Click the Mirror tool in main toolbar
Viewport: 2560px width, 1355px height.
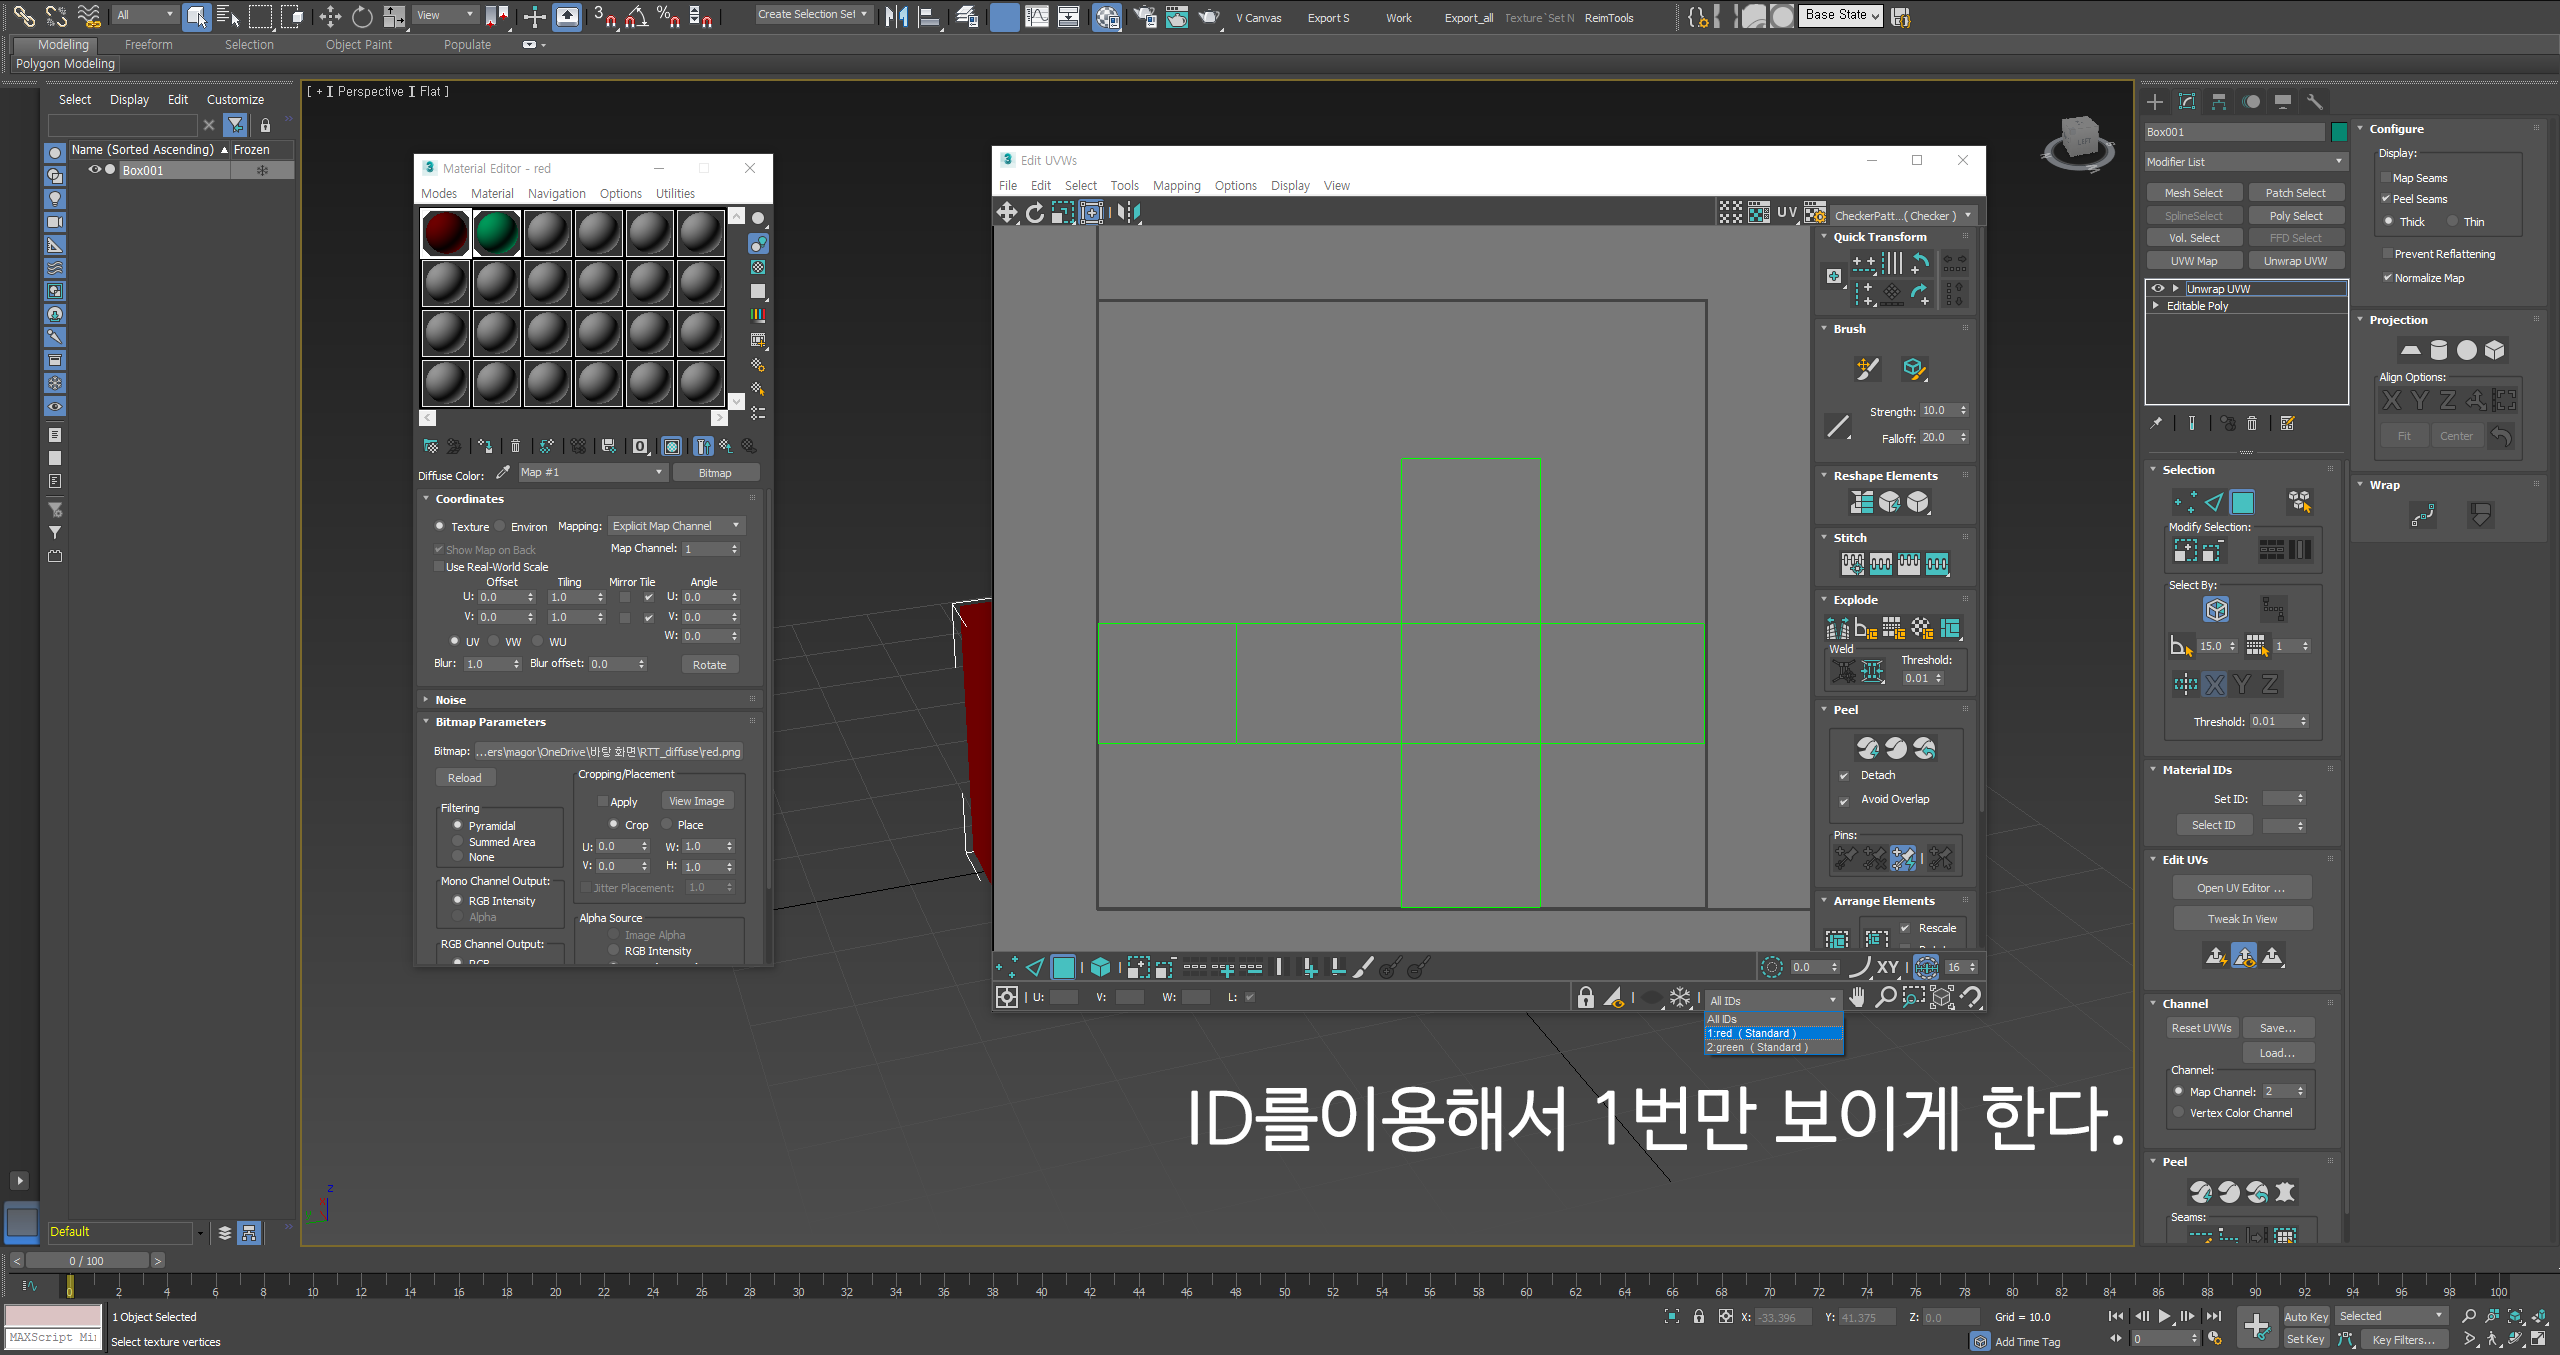click(897, 16)
